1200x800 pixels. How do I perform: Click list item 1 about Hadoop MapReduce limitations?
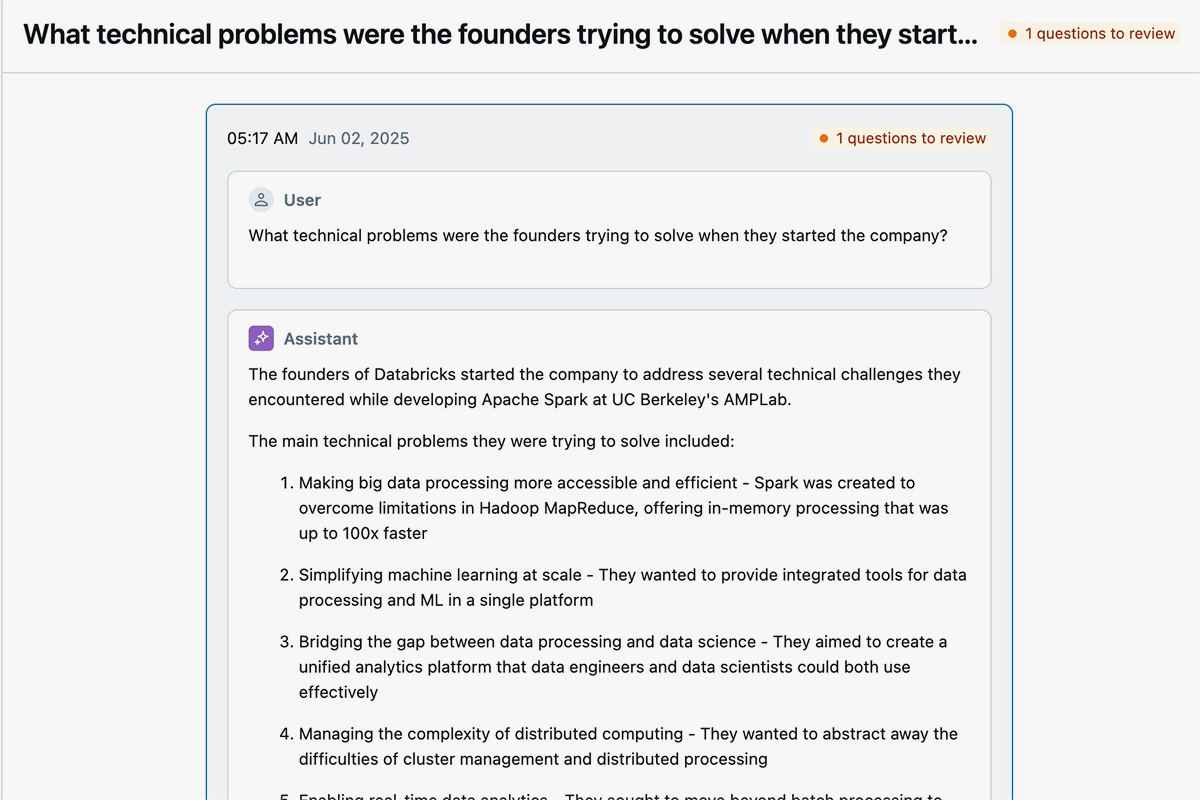point(620,508)
